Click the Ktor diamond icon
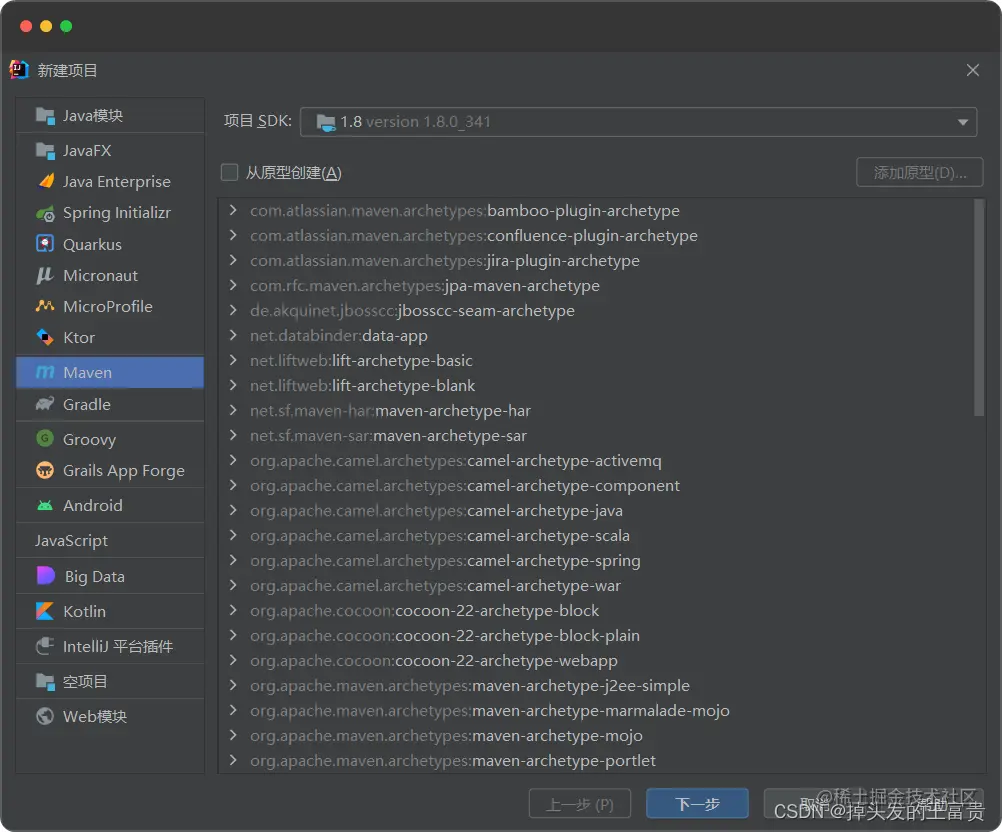 pyautogui.click(x=45, y=337)
